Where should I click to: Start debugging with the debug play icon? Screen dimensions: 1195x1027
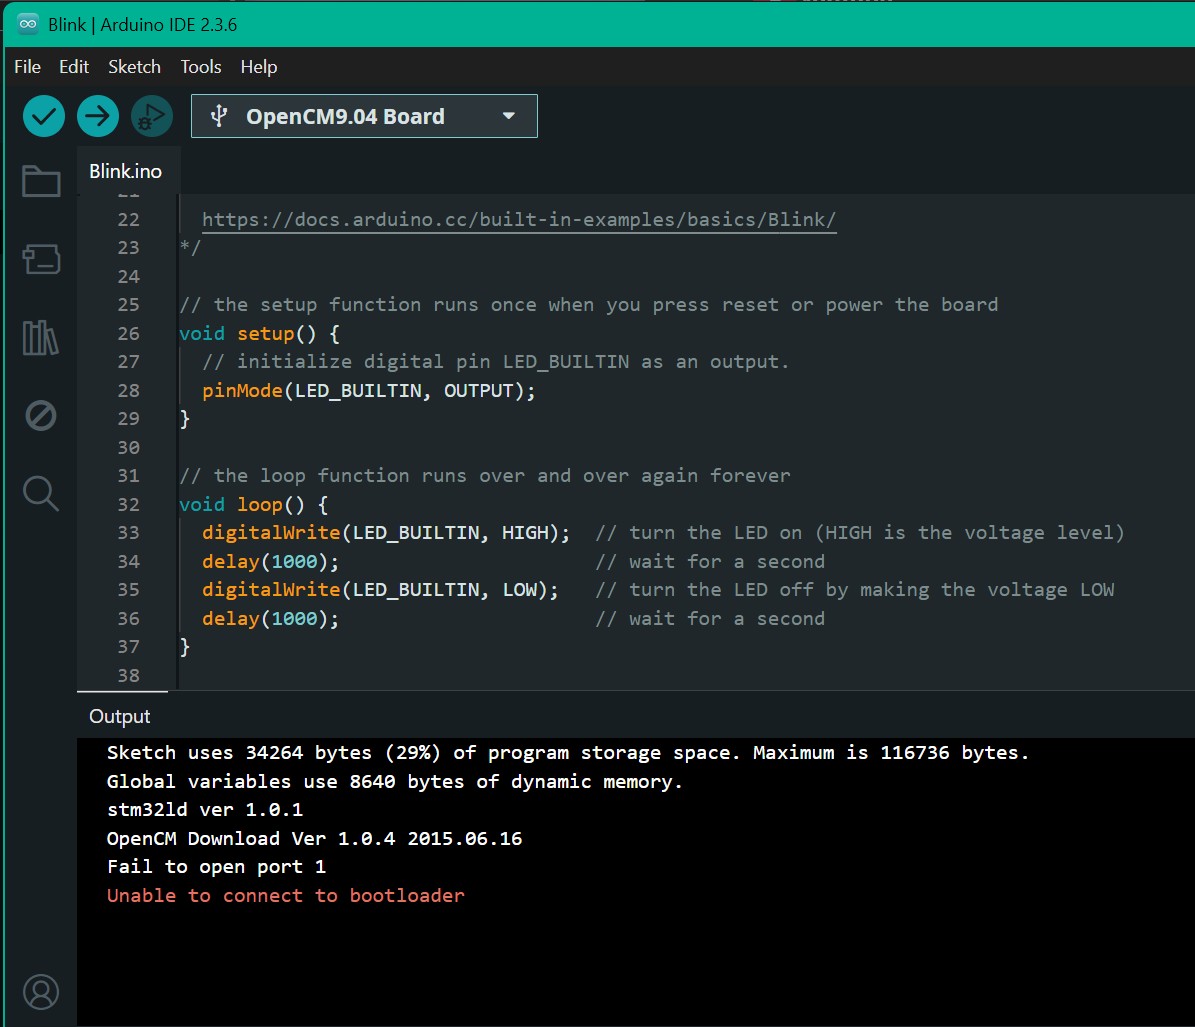[152, 117]
